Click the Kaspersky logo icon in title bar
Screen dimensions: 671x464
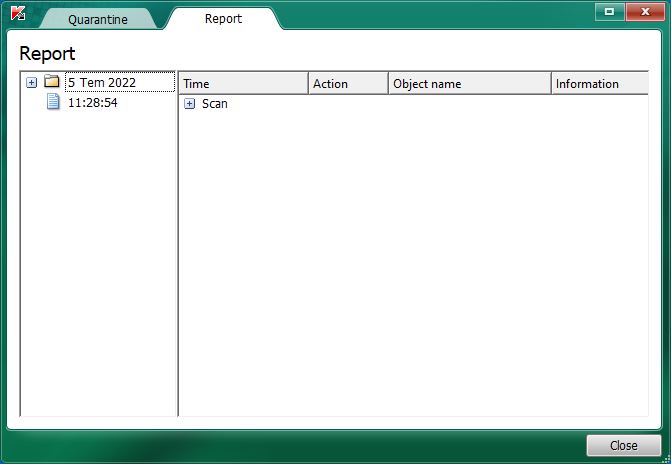click(18, 14)
